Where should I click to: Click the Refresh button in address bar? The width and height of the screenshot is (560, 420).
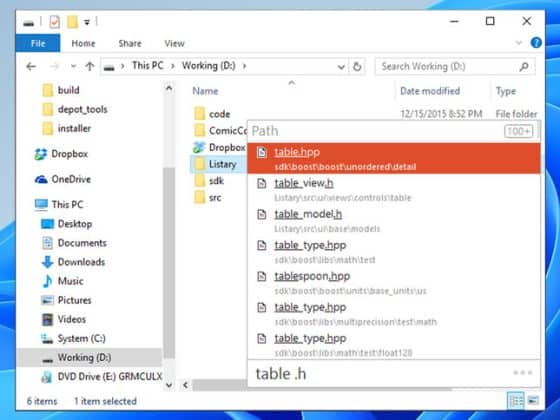357,67
